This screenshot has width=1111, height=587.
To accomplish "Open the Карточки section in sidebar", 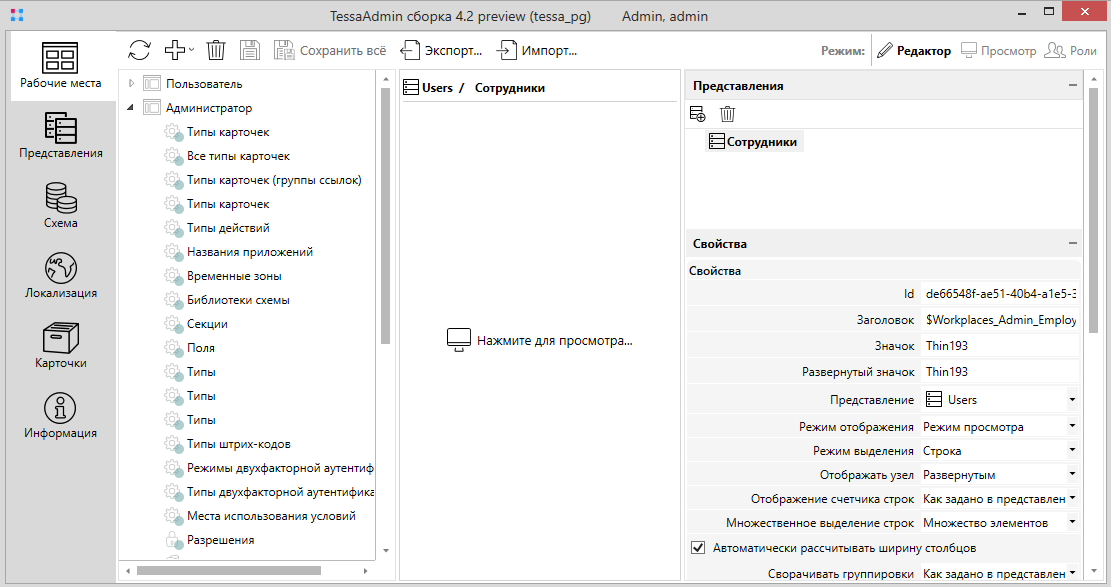I will (x=60, y=345).
